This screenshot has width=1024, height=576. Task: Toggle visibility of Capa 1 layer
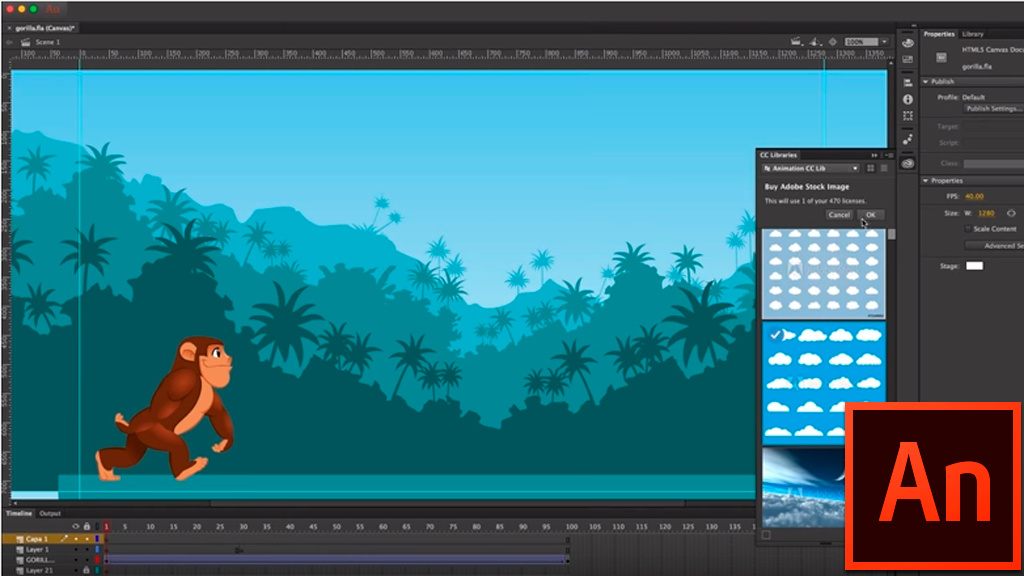76,539
